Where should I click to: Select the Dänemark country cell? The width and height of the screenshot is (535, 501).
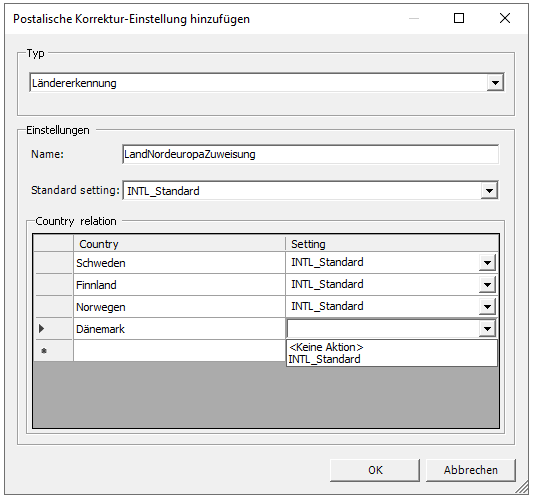click(179, 329)
